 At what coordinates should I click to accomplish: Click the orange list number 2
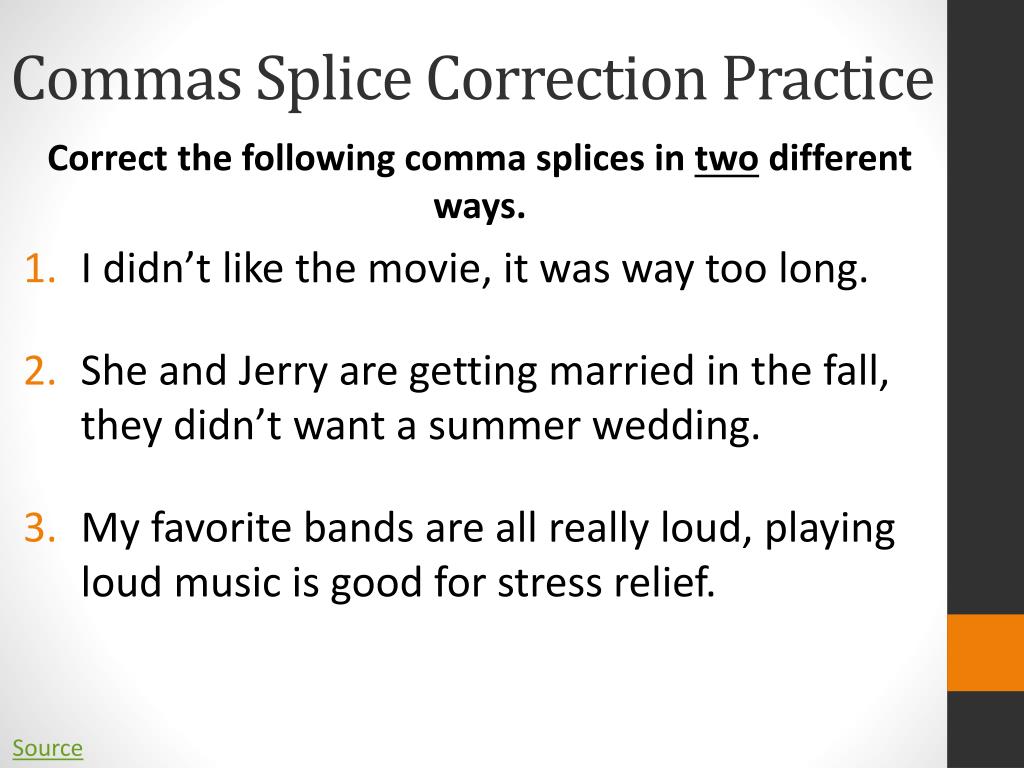point(40,372)
